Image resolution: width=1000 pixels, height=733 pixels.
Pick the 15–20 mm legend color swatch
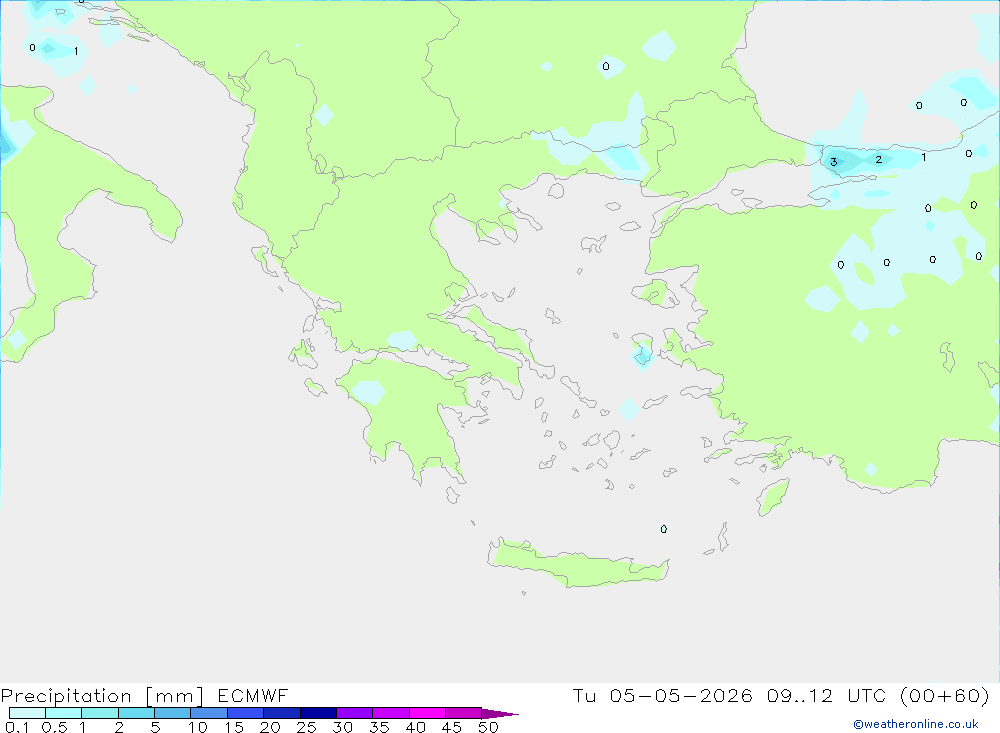point(246,713)
